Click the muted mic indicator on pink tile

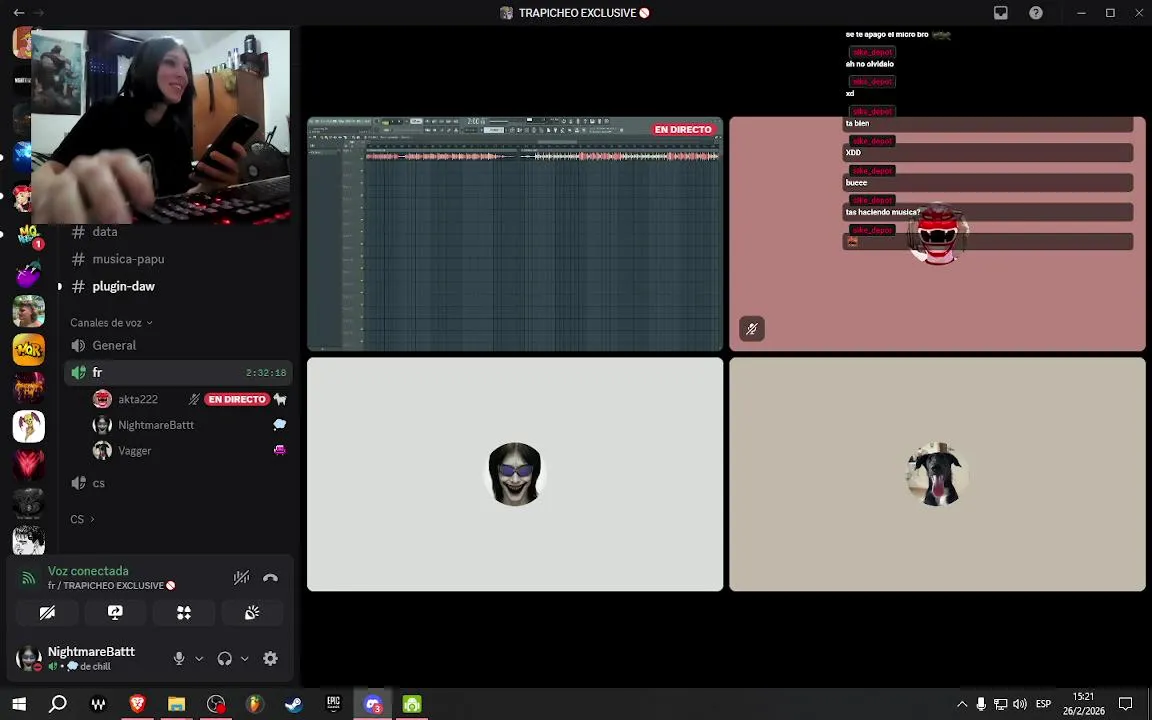(x=752, y=328)
